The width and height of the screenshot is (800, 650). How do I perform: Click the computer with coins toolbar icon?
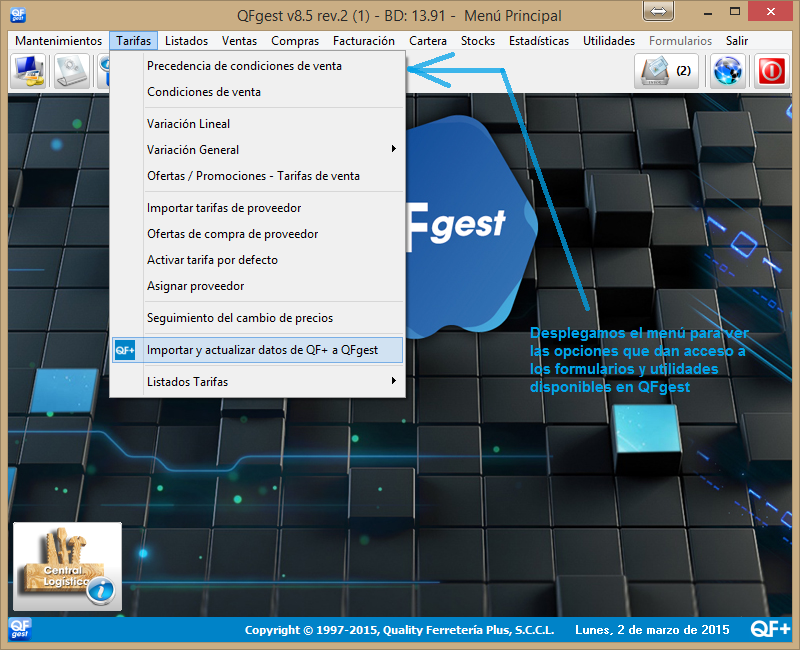(x=29, y=71)
